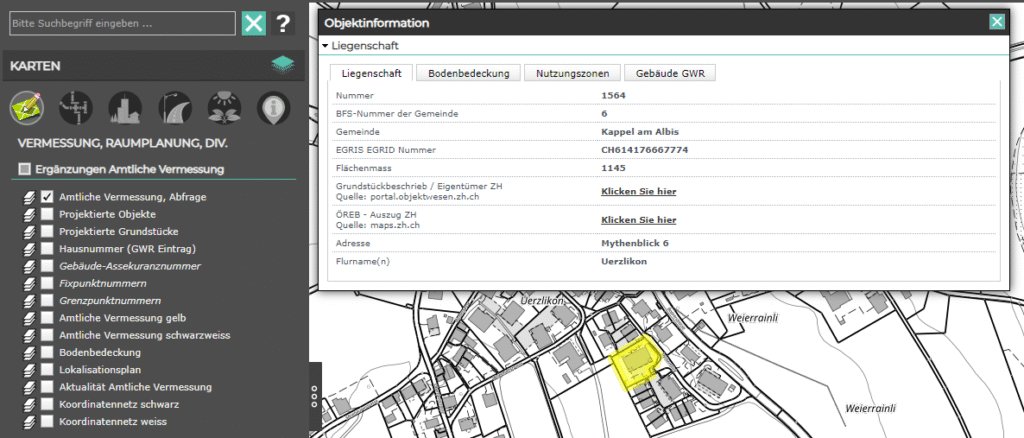This screenshot has height=438, width=1024.
Task: Enable the Bodenbedeckung layer checkbox
Action: tap(47, 353)
